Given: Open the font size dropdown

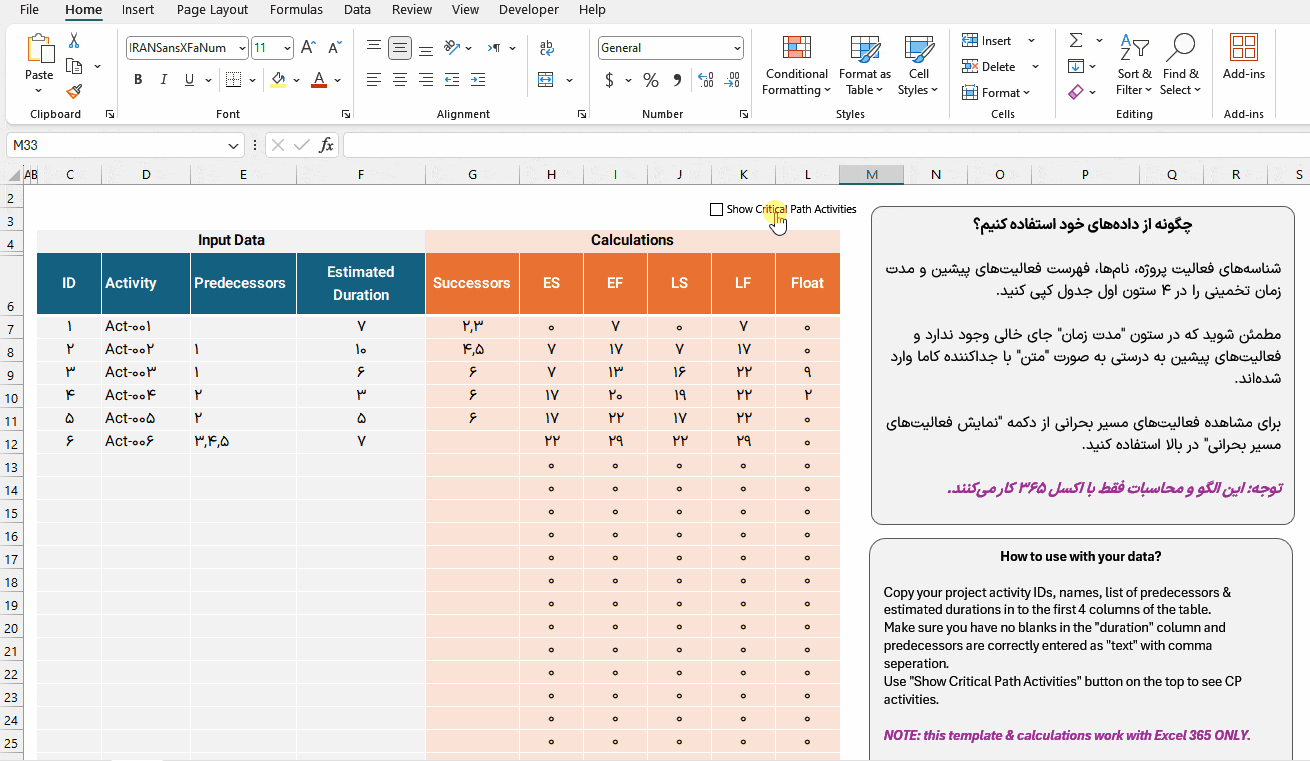Looking at the screenshot, I should pos(288,47).
